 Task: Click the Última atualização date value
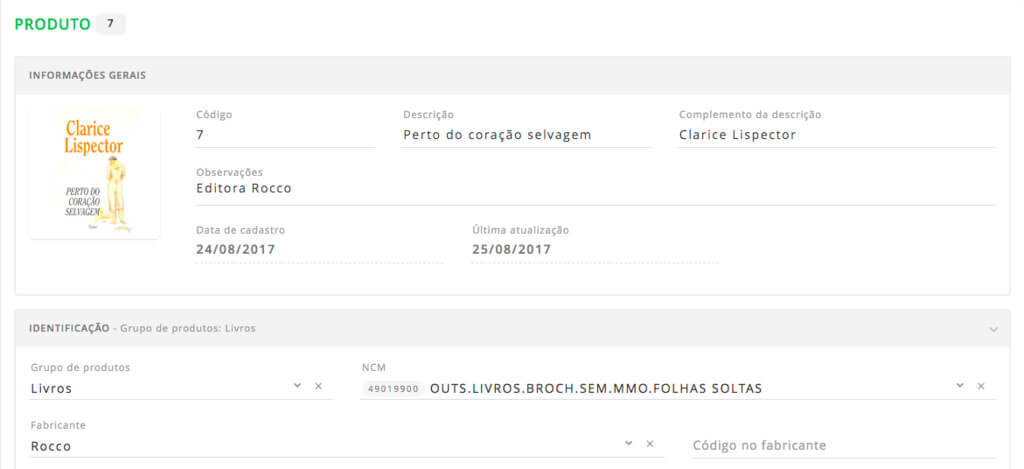[x=511, y=250]
